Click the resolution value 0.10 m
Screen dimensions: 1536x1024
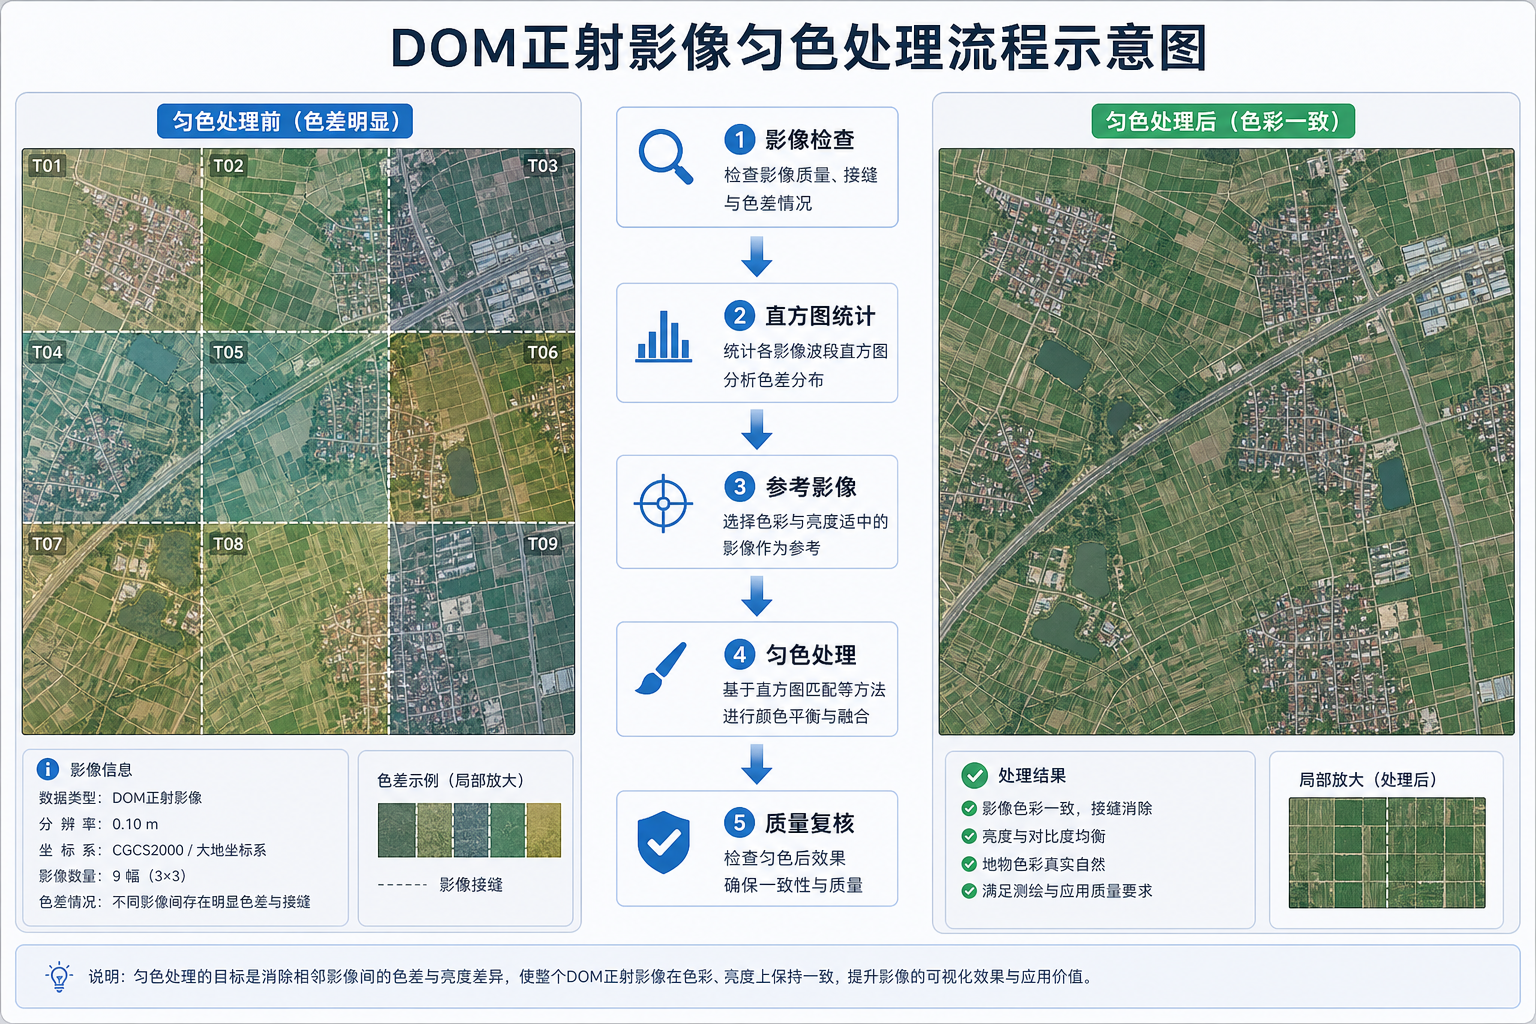click(135, 824)
